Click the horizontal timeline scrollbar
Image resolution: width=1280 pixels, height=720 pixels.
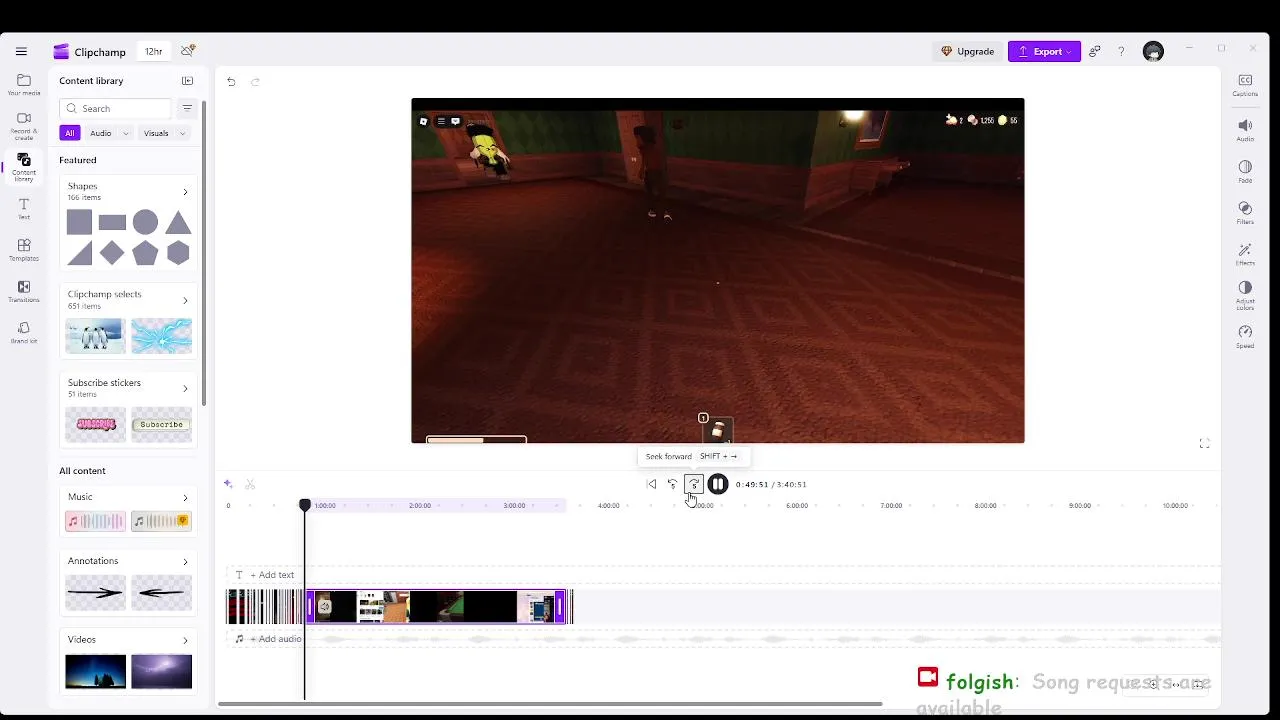pos(550,704)
